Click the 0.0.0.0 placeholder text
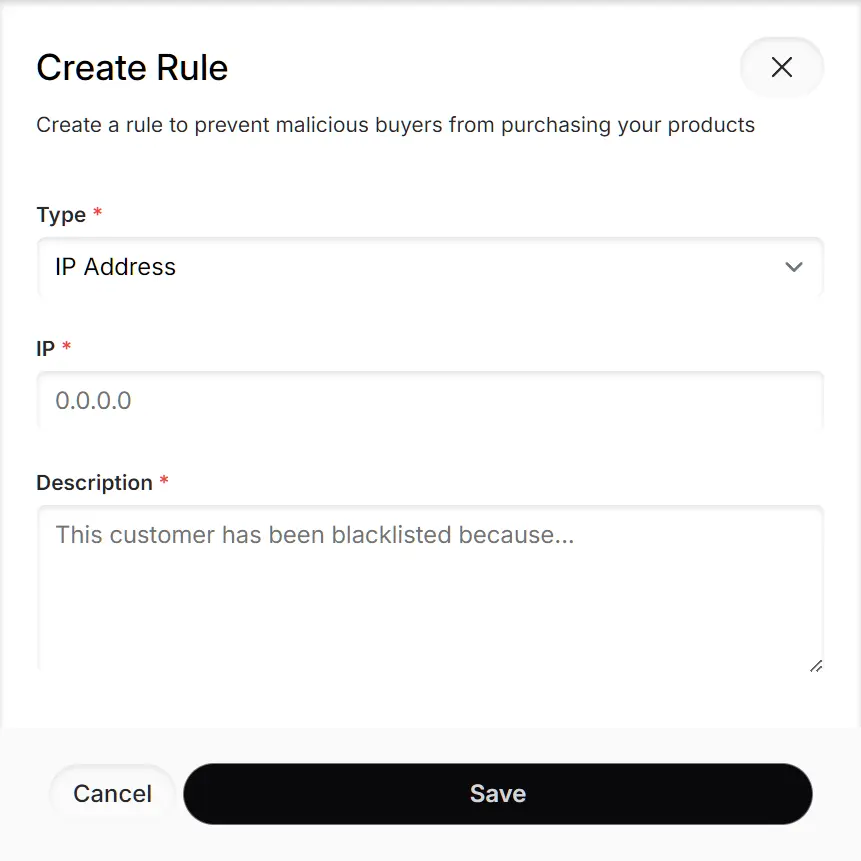Screen dimensions: 861x861 (x=93, y=401)
